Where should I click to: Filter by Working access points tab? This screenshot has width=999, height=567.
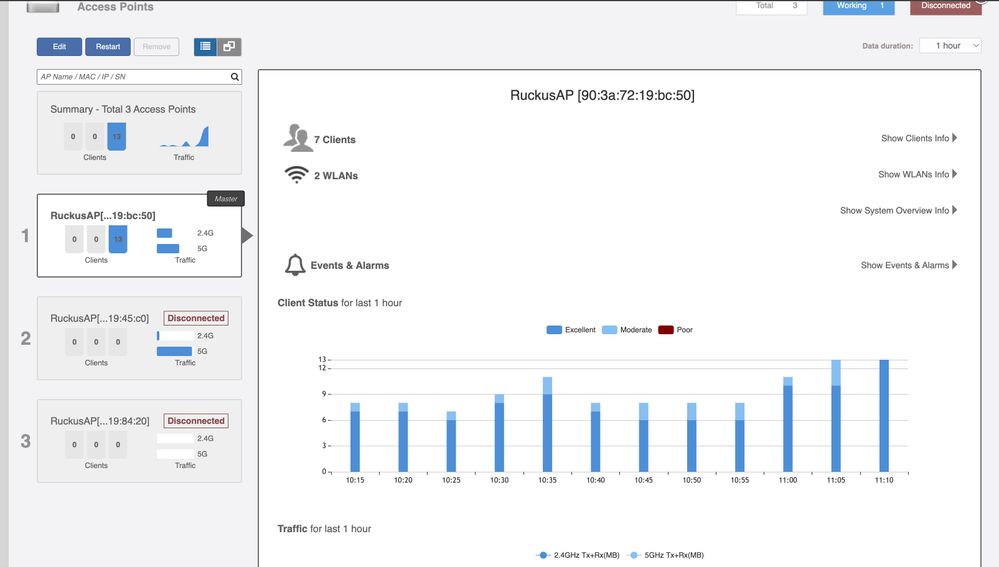click(858, 6)
